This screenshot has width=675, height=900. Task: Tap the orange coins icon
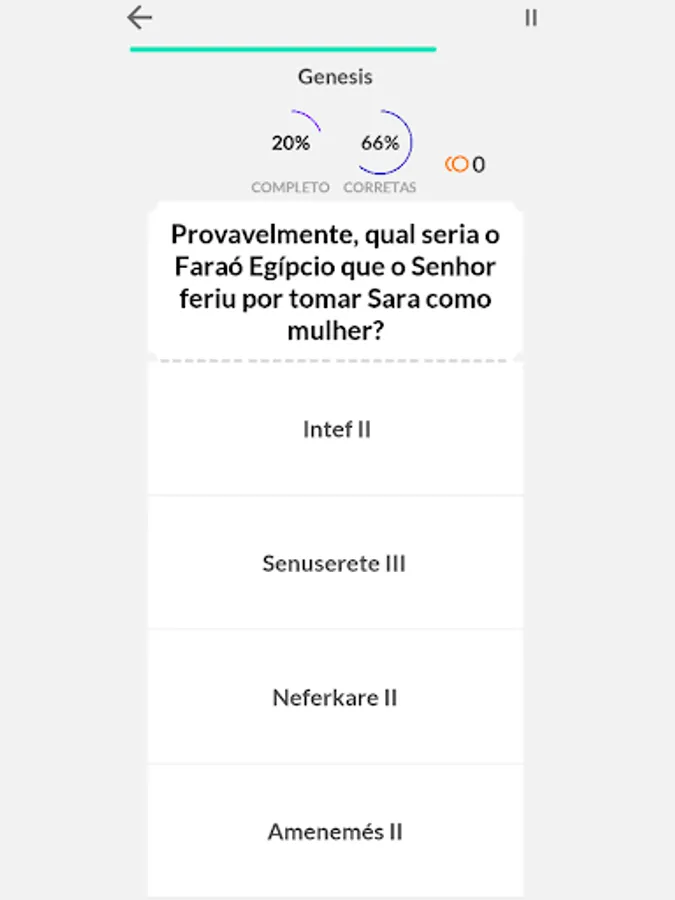[x=457, y=164]
